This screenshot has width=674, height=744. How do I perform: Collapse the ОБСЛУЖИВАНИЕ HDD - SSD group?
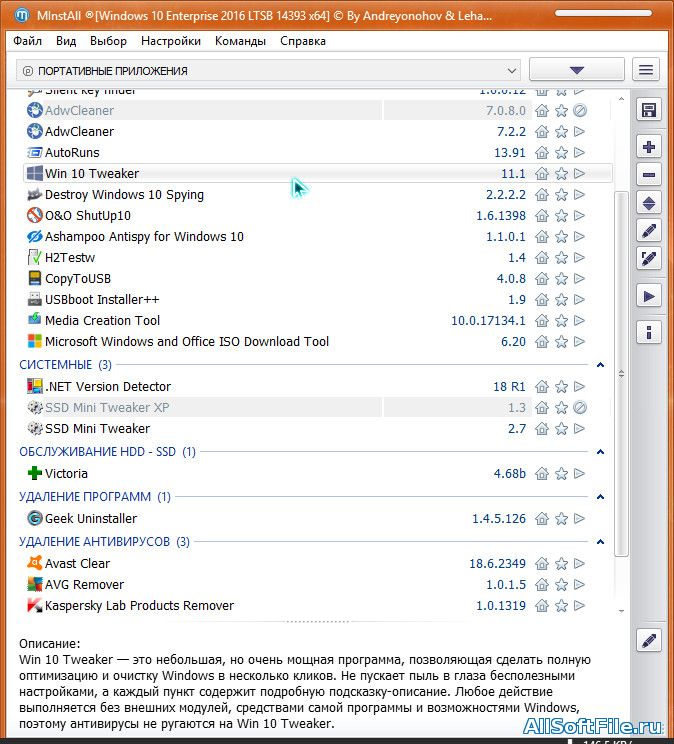pyautogui.click(x=600, y=452)
